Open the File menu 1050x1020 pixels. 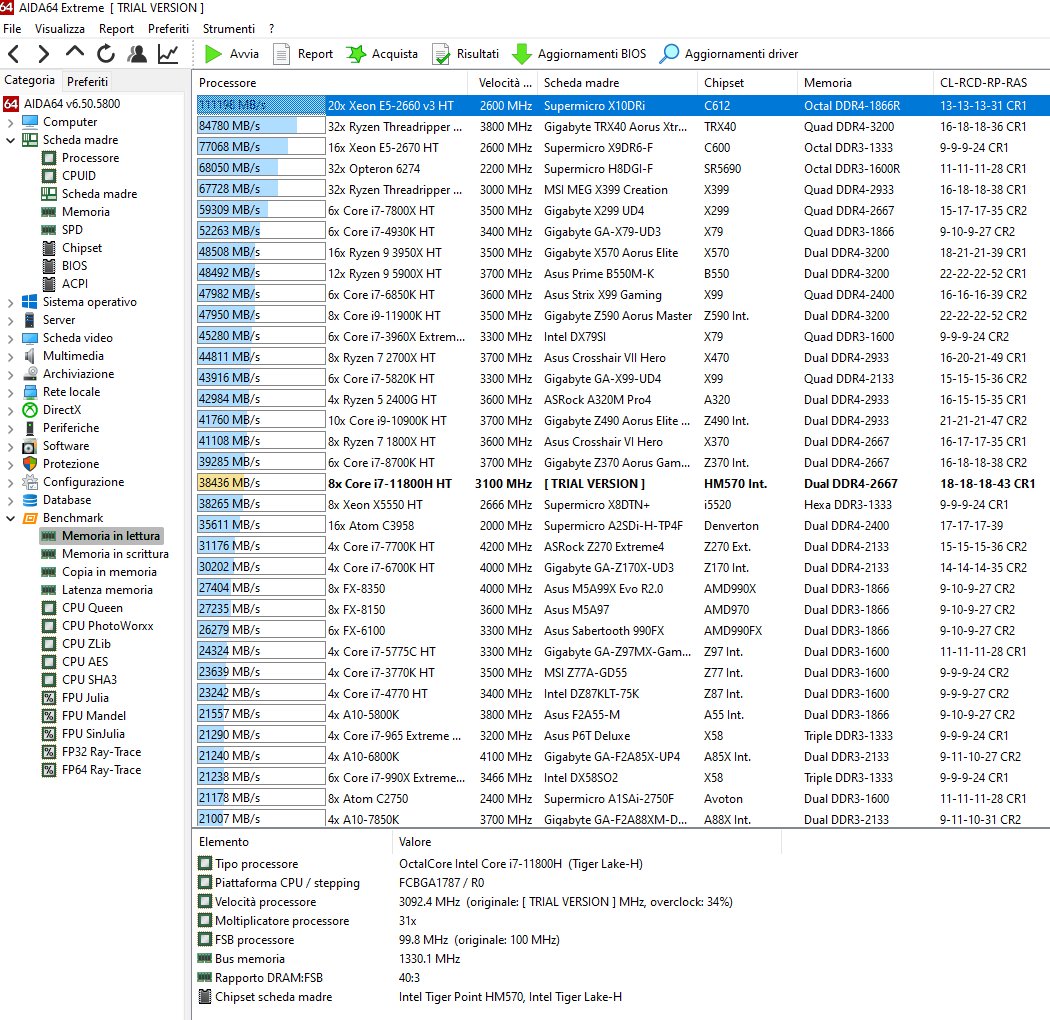coord(12,29)
